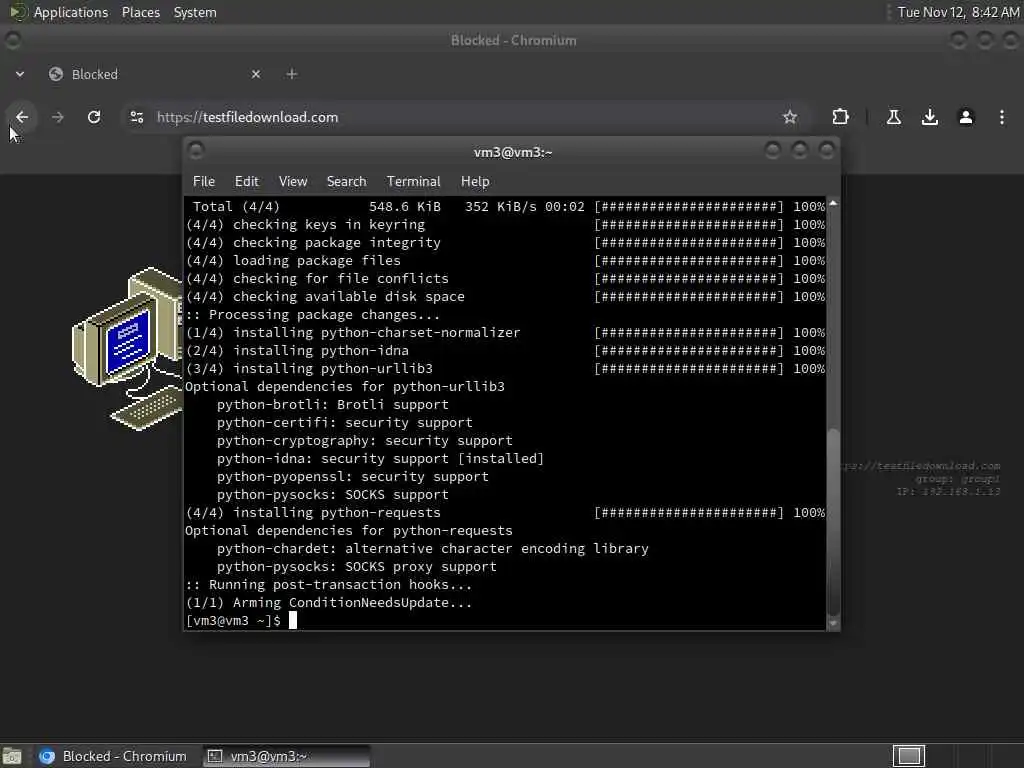Open the Applications menu
Image resolution: width=1024 pixels, height=768 pixels.
click(71, 12)
